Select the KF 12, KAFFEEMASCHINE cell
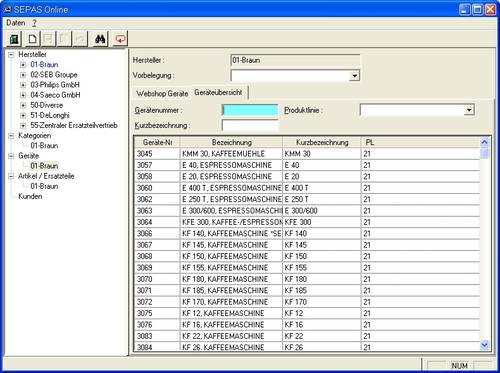500x373 pixels. [231, 313]
